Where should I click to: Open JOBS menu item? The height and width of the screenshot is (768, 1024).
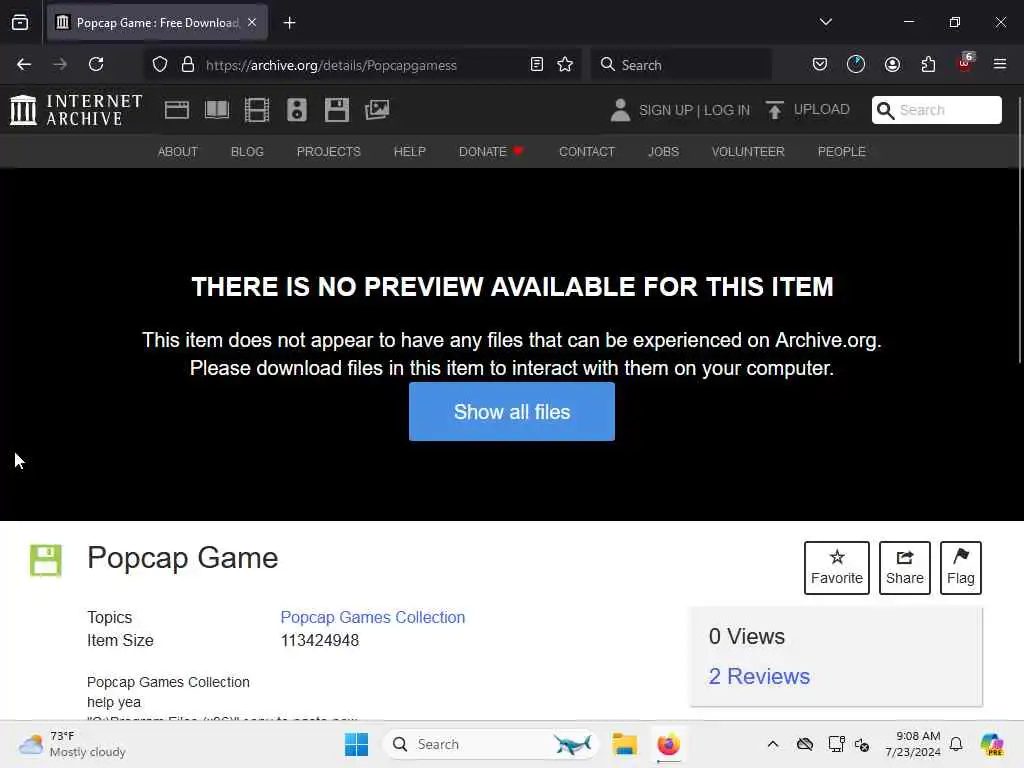[x=664, y=152]
